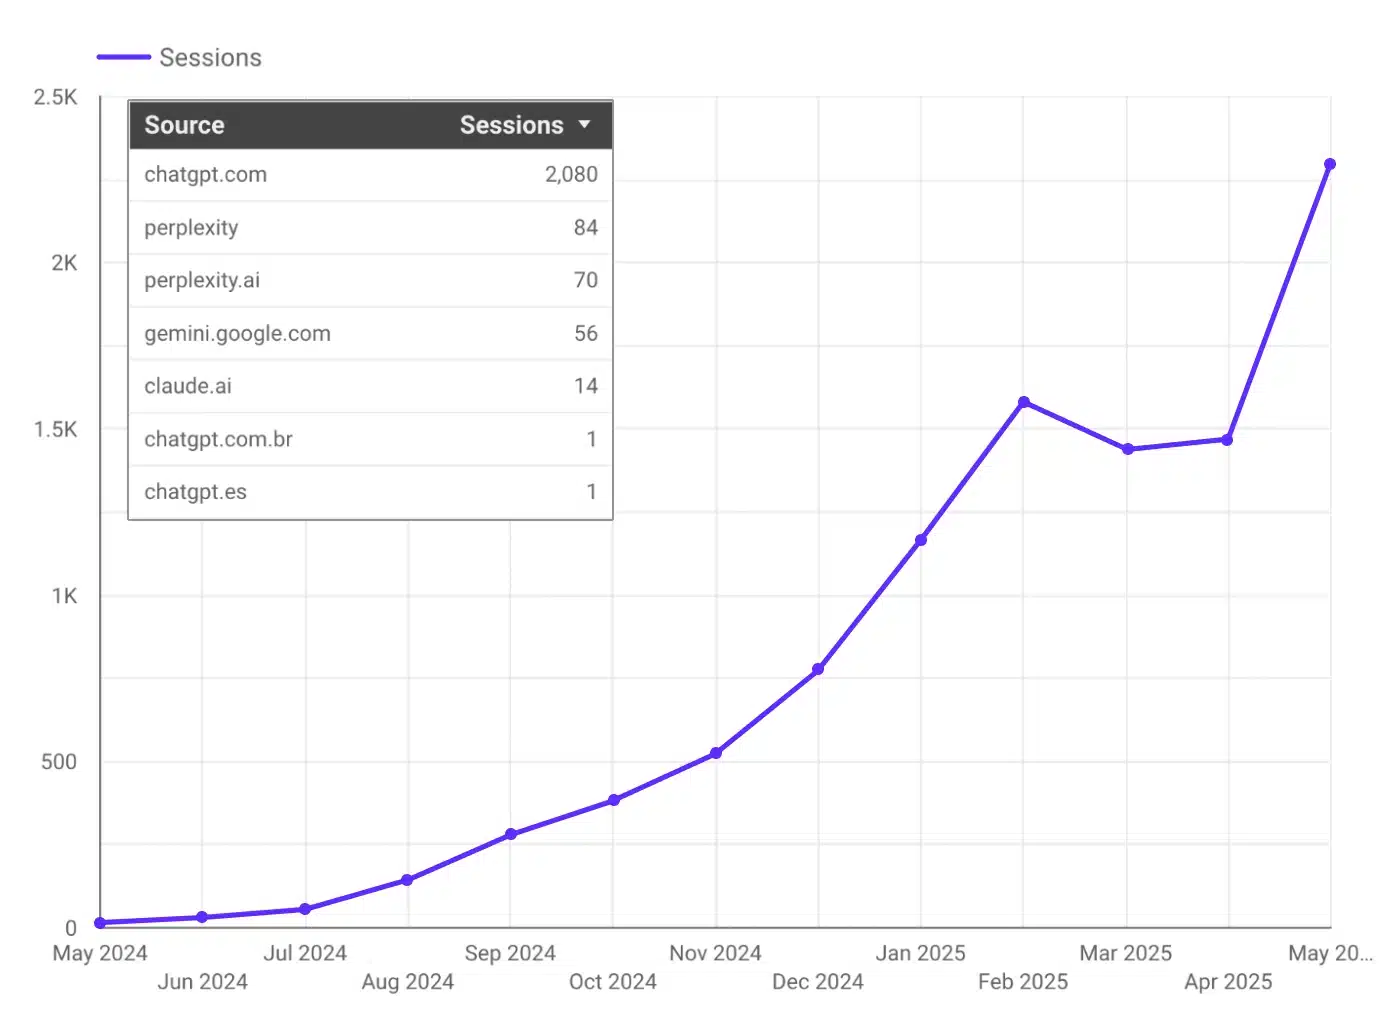This screenshot has height=1033, width=1400.
Task: Click the Source column header
Action: [x=184, y=125]
